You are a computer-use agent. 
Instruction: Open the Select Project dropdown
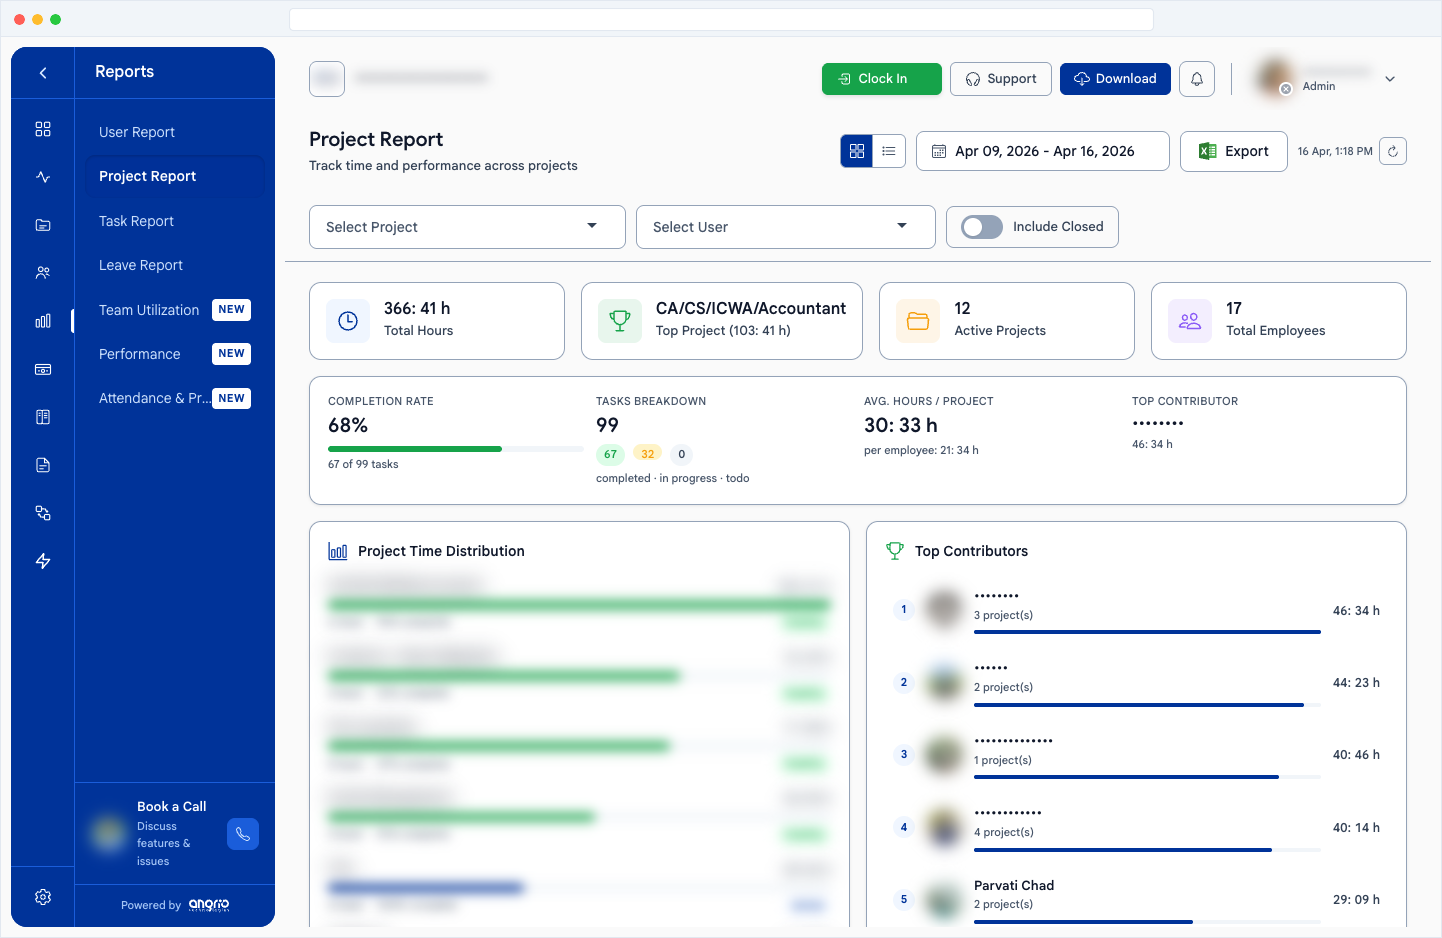[466, 227]
